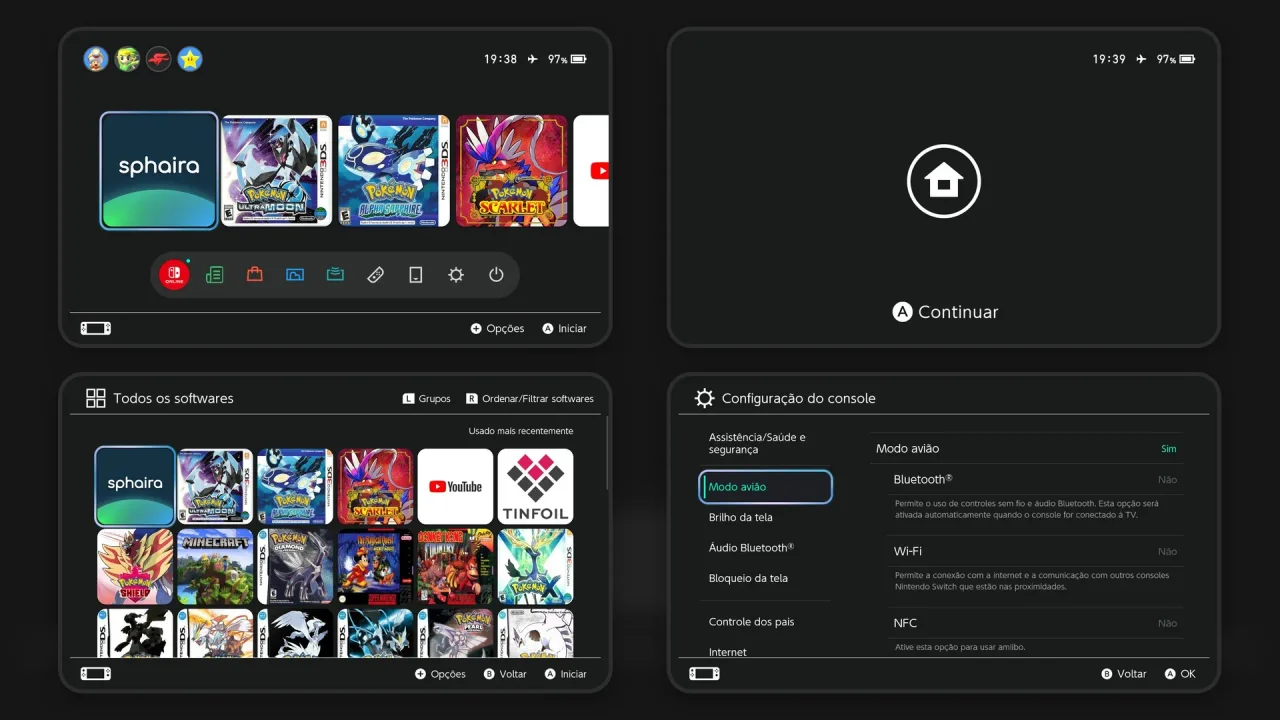Open the Virtual Game Cards icon in dock
The height and width of the screenshot is (720, 1280).
pos(416,275)
